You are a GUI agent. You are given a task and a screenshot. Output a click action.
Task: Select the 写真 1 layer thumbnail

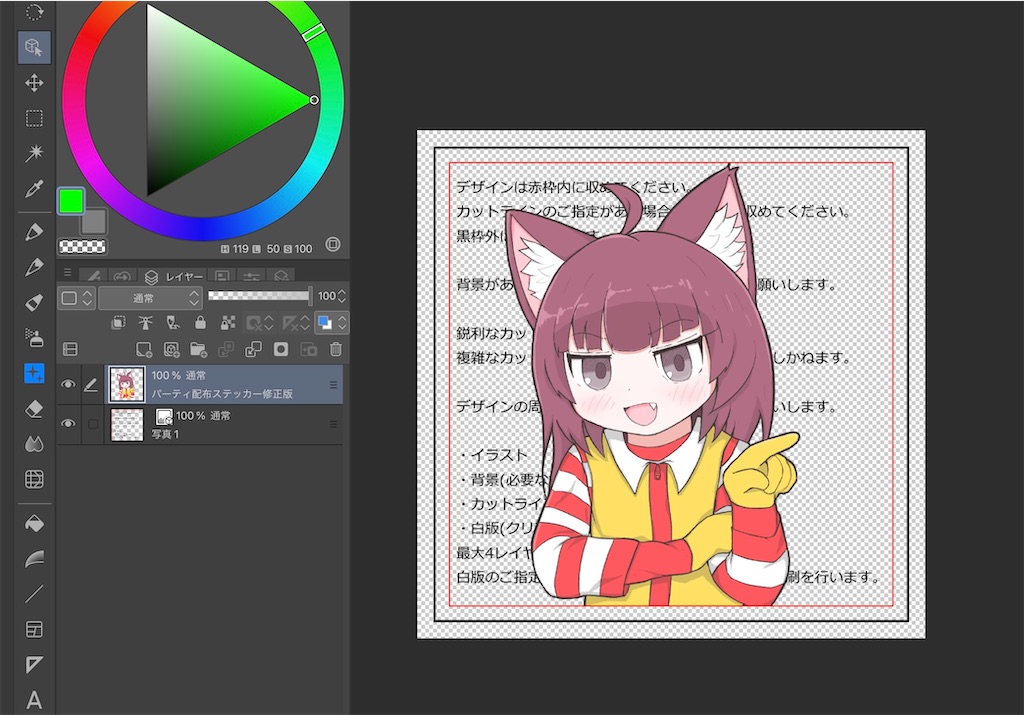(x=127, y=424)
